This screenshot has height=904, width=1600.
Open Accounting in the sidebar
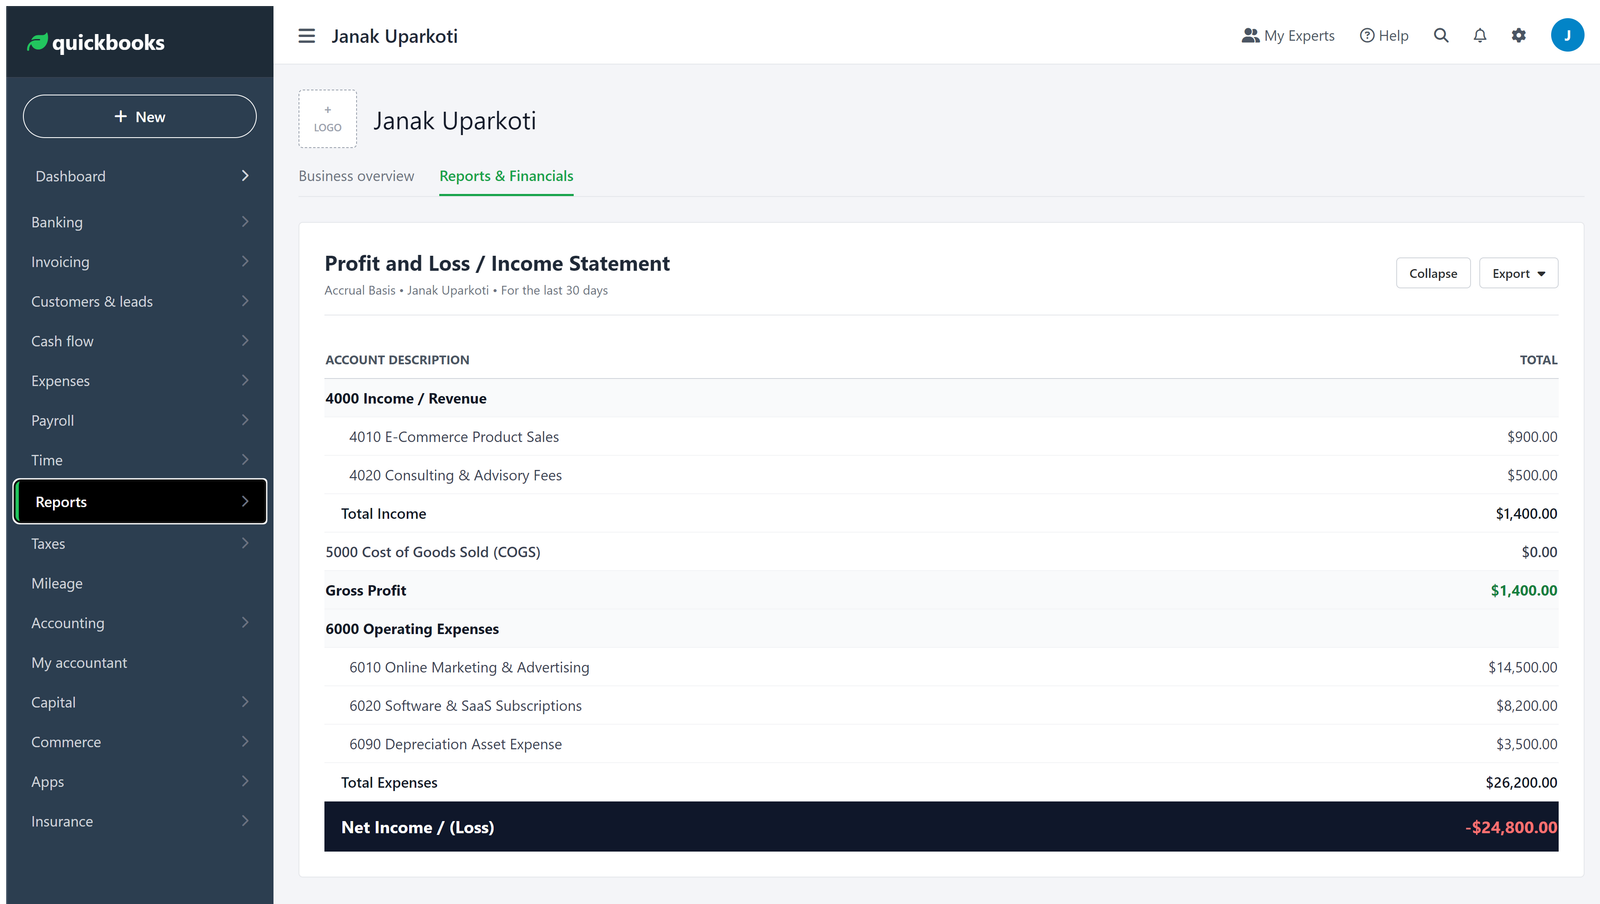pos(140,623)
